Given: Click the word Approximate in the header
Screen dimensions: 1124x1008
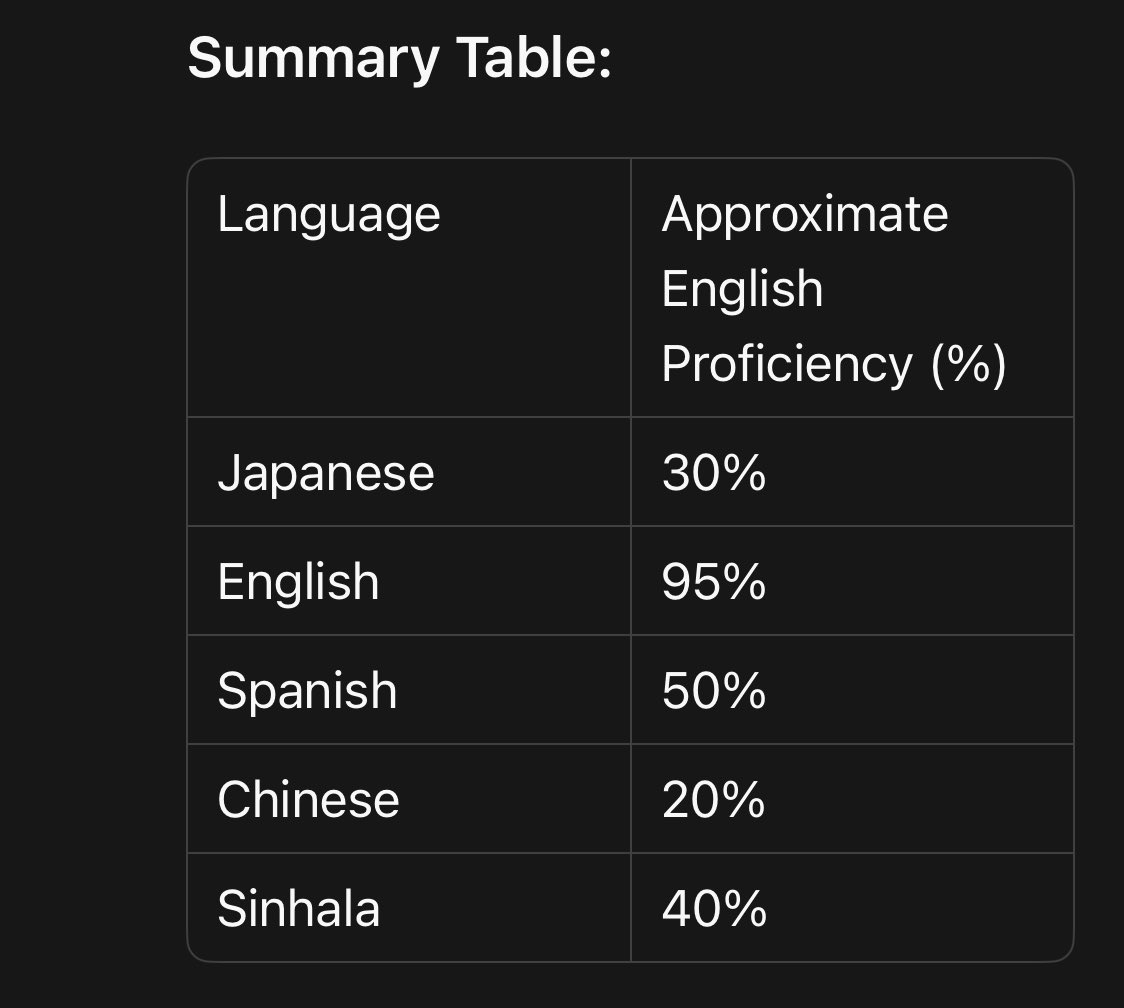Looking at the screenshot, I should tap(804, 215).
